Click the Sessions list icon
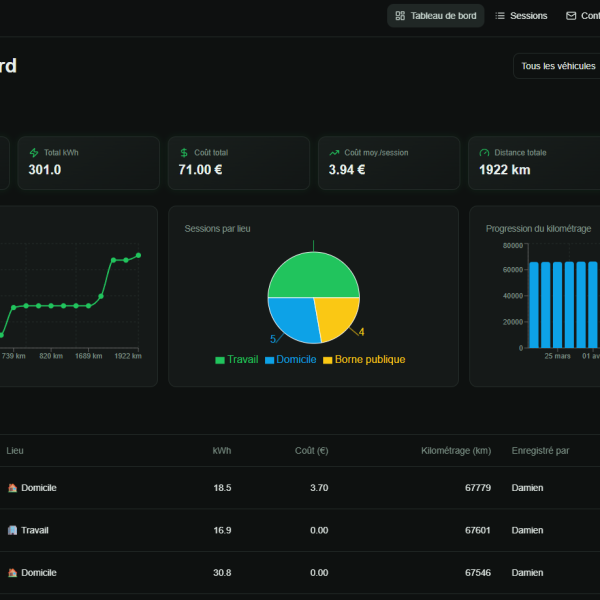Viewport: 600px width, 600px height. [x=500, y=16]
